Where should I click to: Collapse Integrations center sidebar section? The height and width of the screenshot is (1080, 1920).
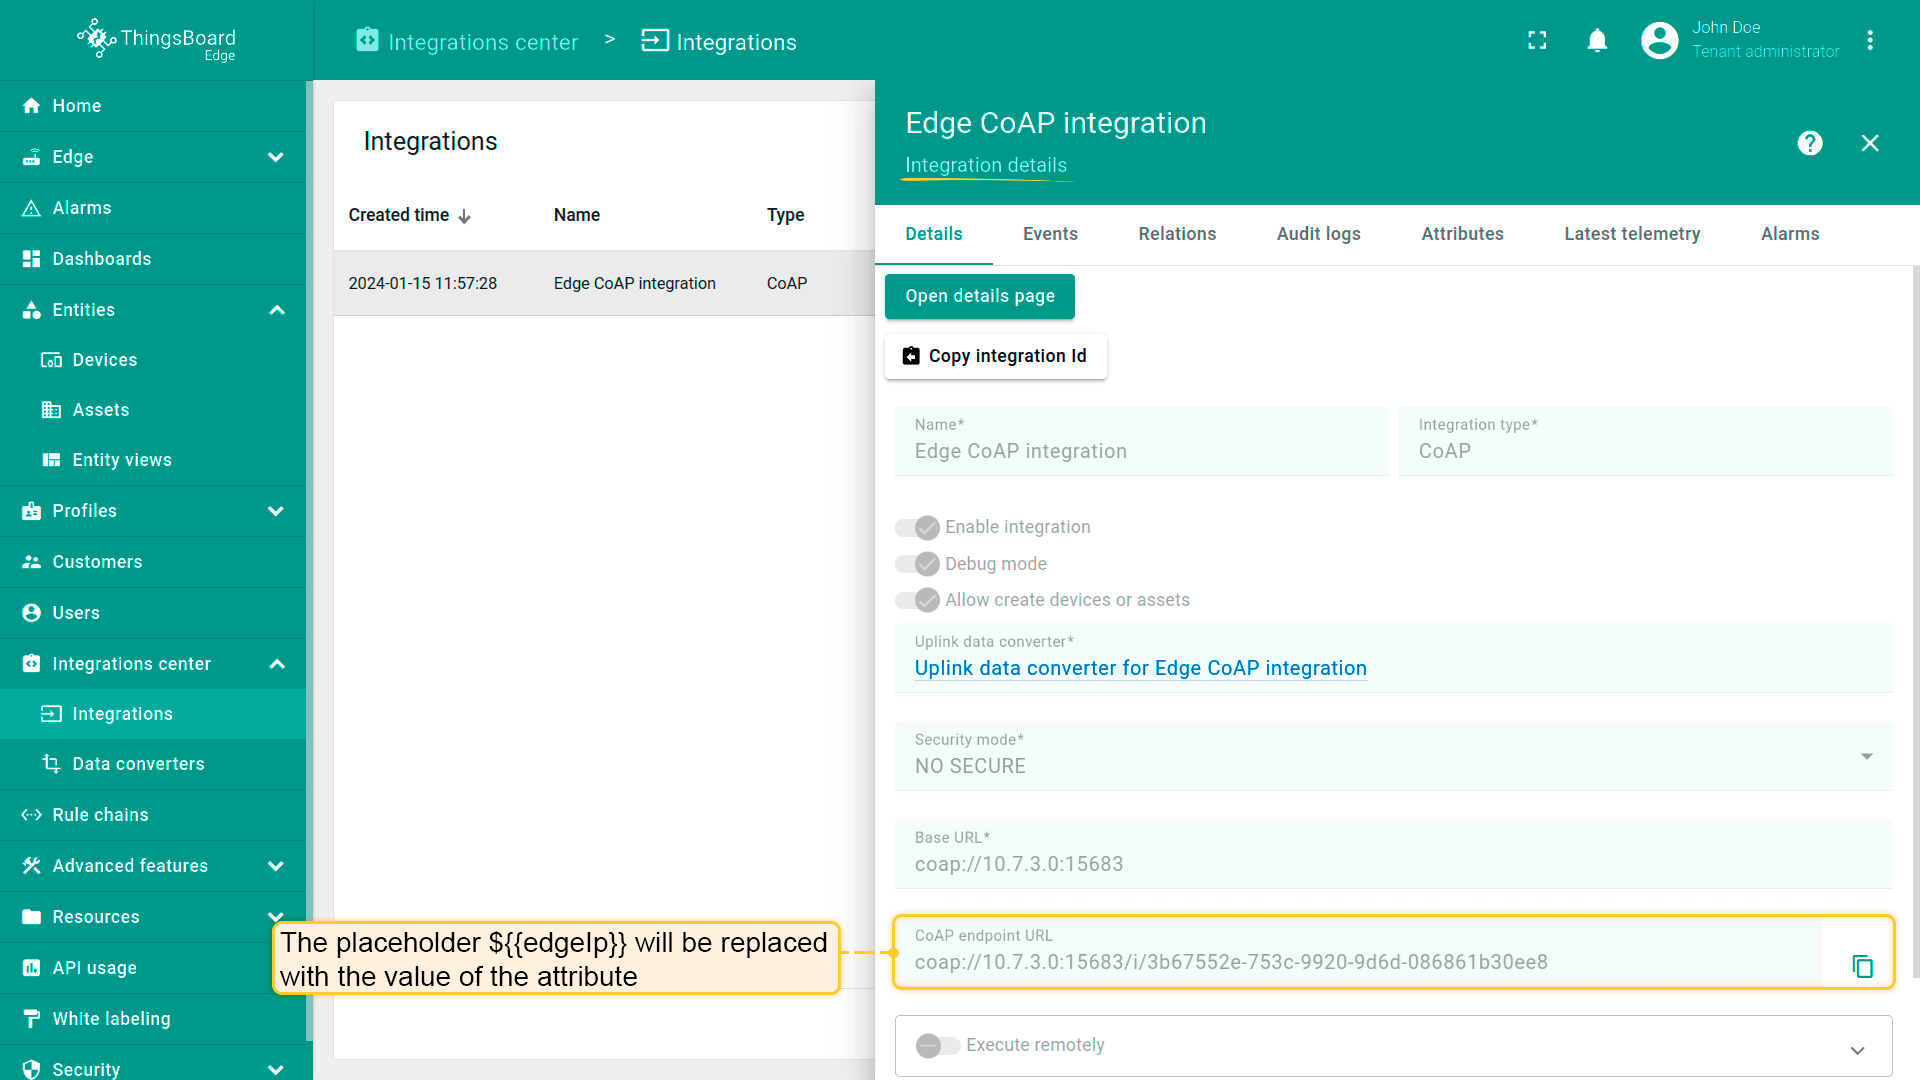pos(277,664)
